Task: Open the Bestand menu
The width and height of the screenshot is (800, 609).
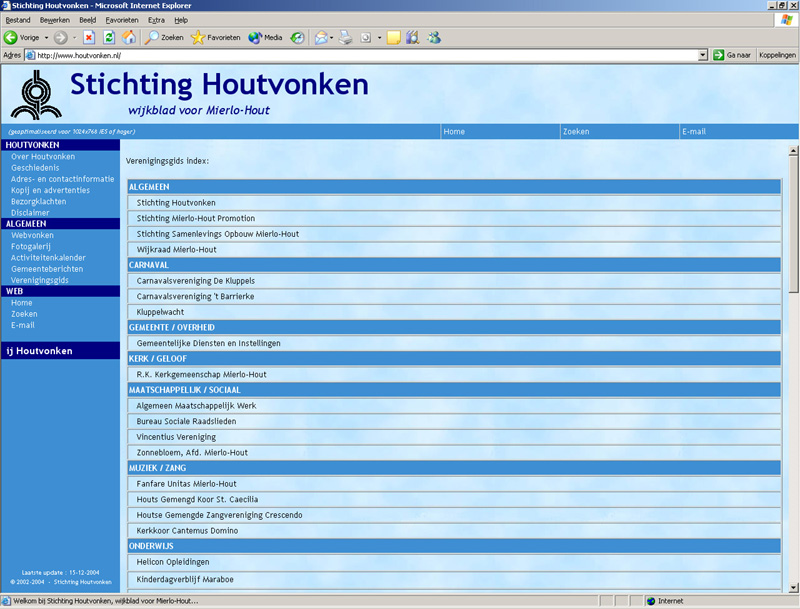Action: point(18,20)
